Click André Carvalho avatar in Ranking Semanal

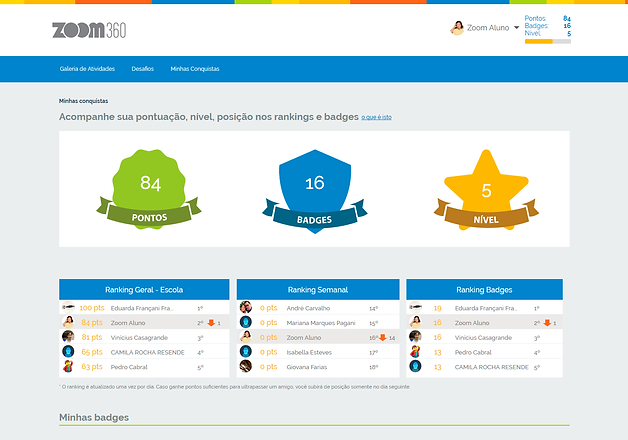pyautogui.click(x=246, y=307)
